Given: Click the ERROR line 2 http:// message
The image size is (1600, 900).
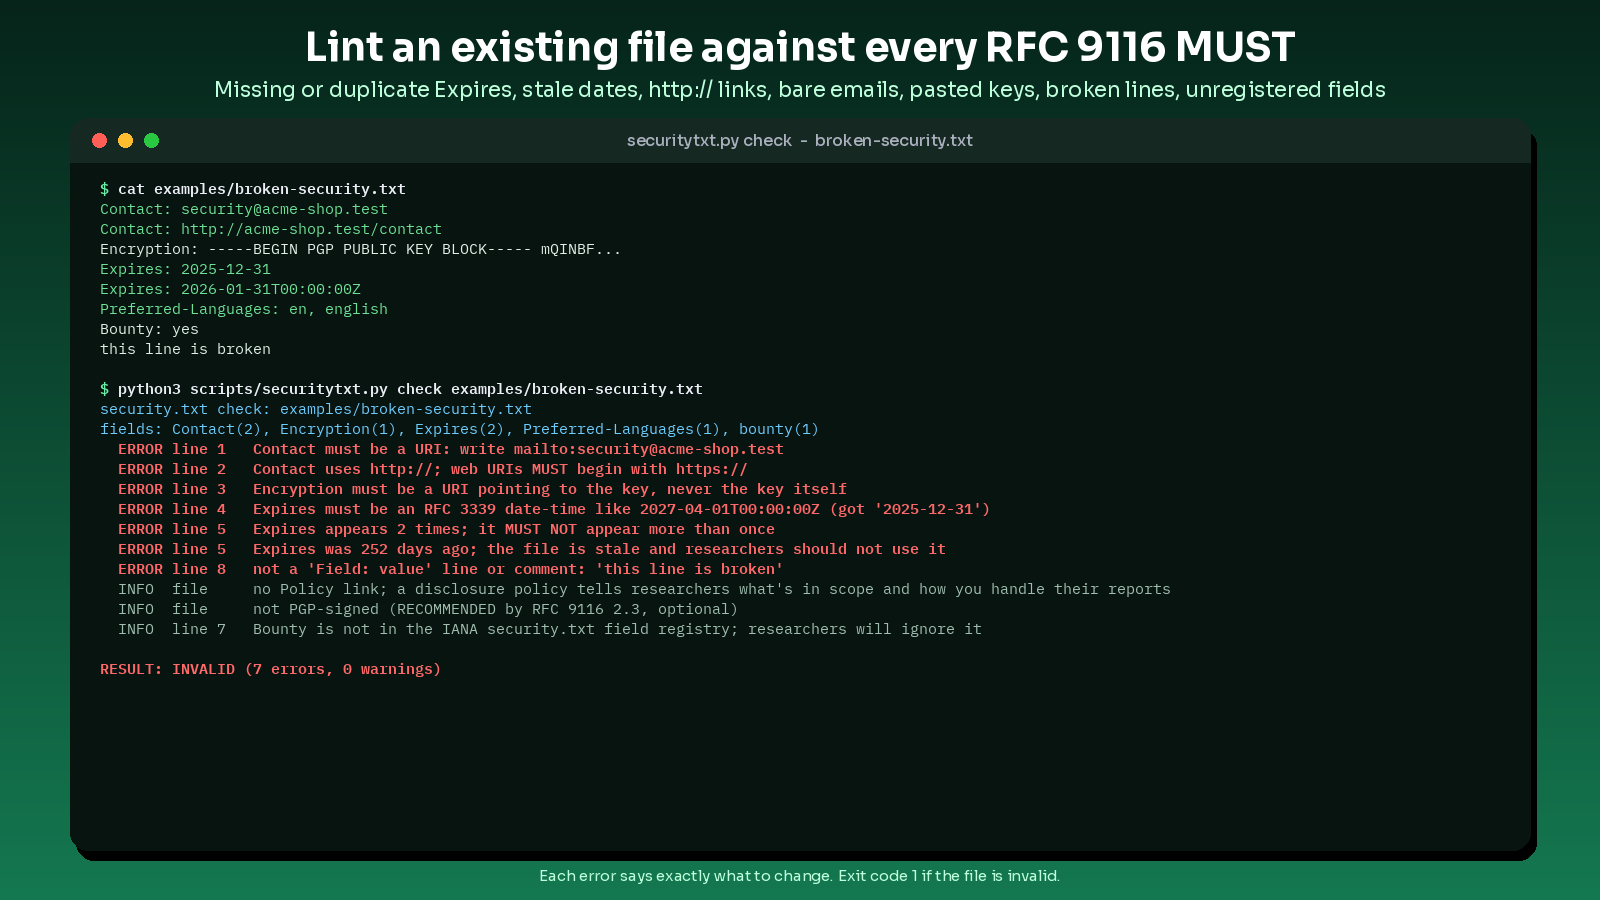Looking at the screenshot, I should click(433, 469).
